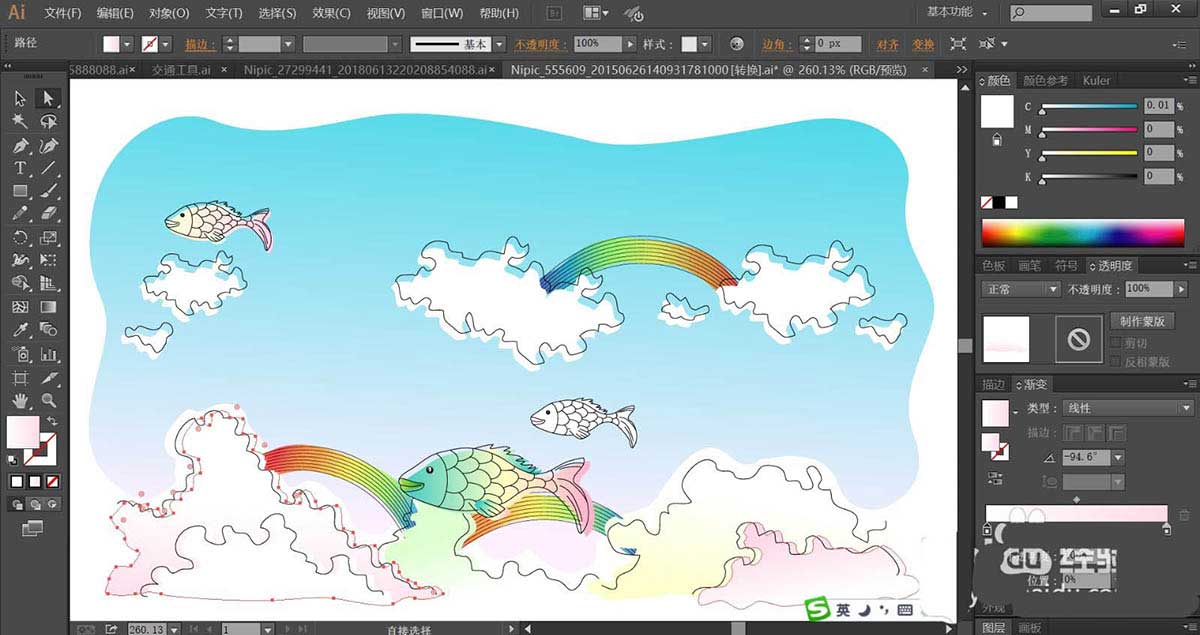The image size is (1200, 635).
Task: Open the 基本 brush definition dropdown
Action: click(500, 44)
